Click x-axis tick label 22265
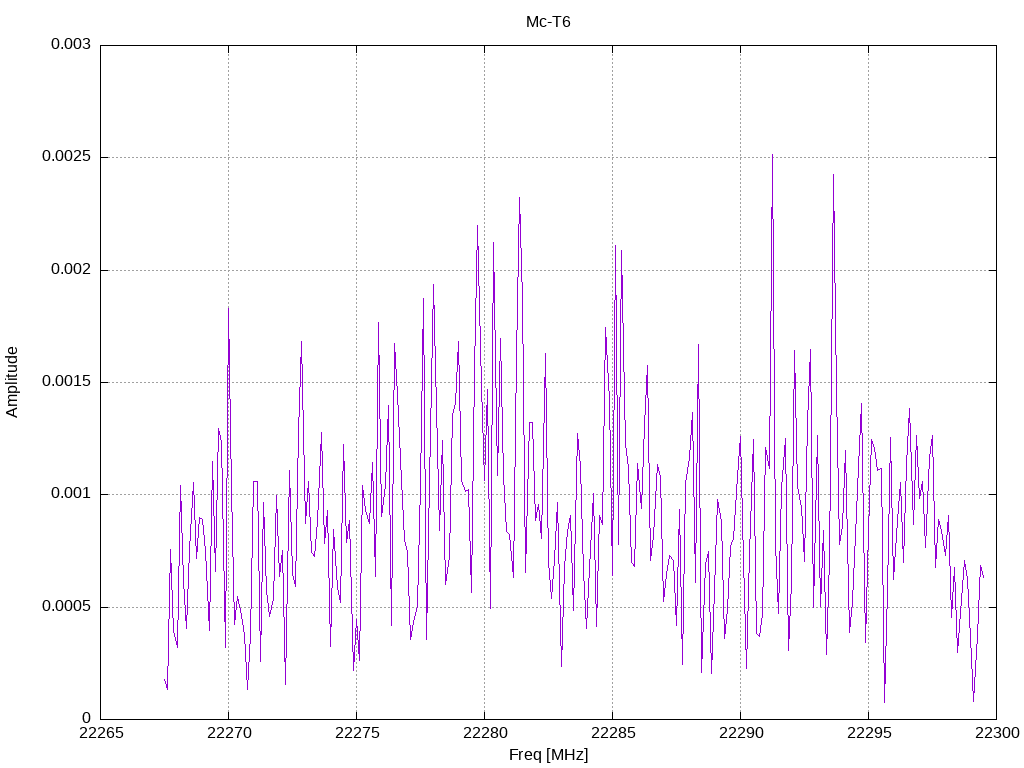Image resolution: width=1024 pixels, height=768 pixels. point(101,733)
